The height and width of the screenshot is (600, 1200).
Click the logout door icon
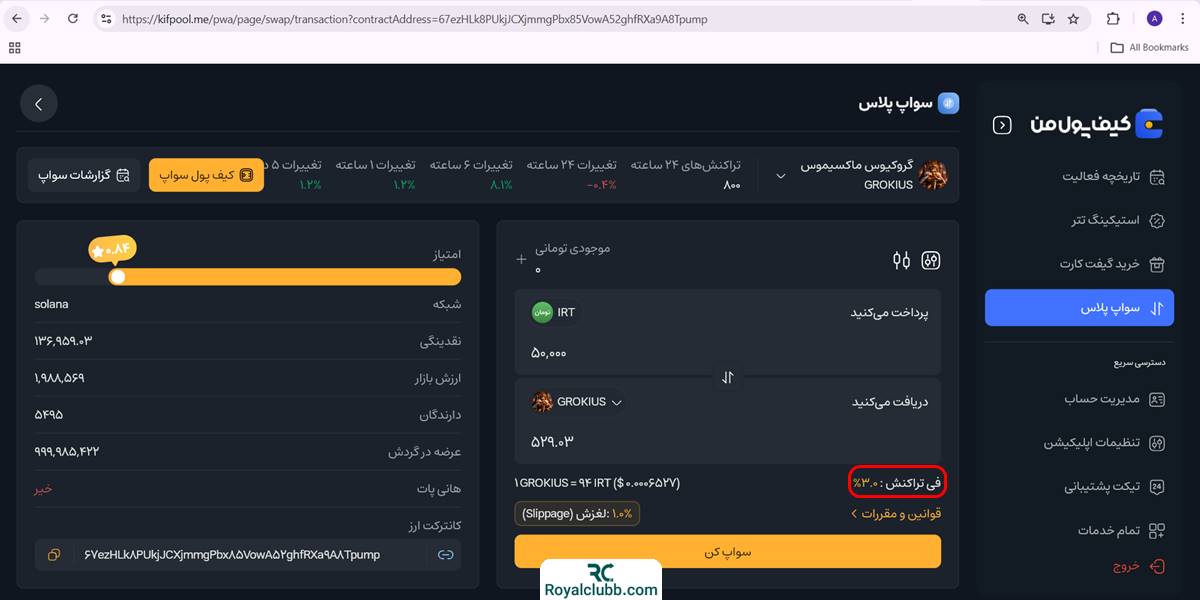click(x=1157, y=566)
